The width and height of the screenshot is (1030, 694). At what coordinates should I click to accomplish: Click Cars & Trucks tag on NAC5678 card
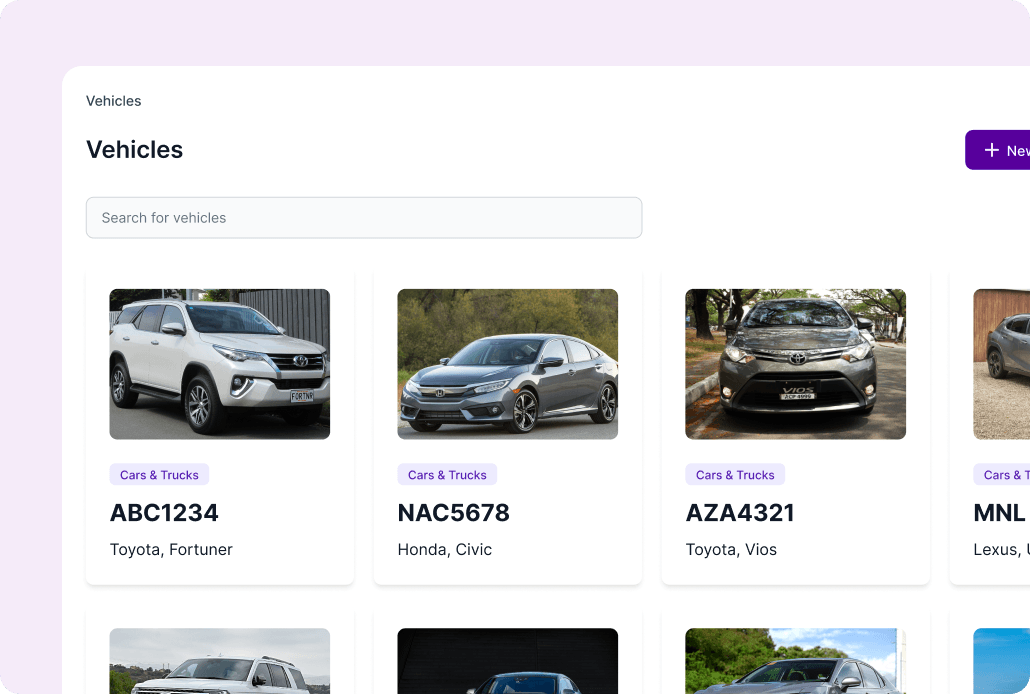[x=447, y=475]
